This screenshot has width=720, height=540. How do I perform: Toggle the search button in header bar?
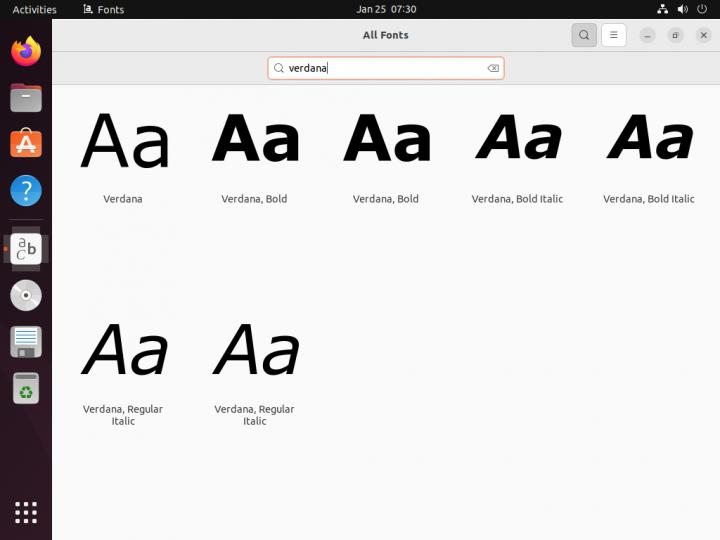pyautogui.click(x=584, y=35)
